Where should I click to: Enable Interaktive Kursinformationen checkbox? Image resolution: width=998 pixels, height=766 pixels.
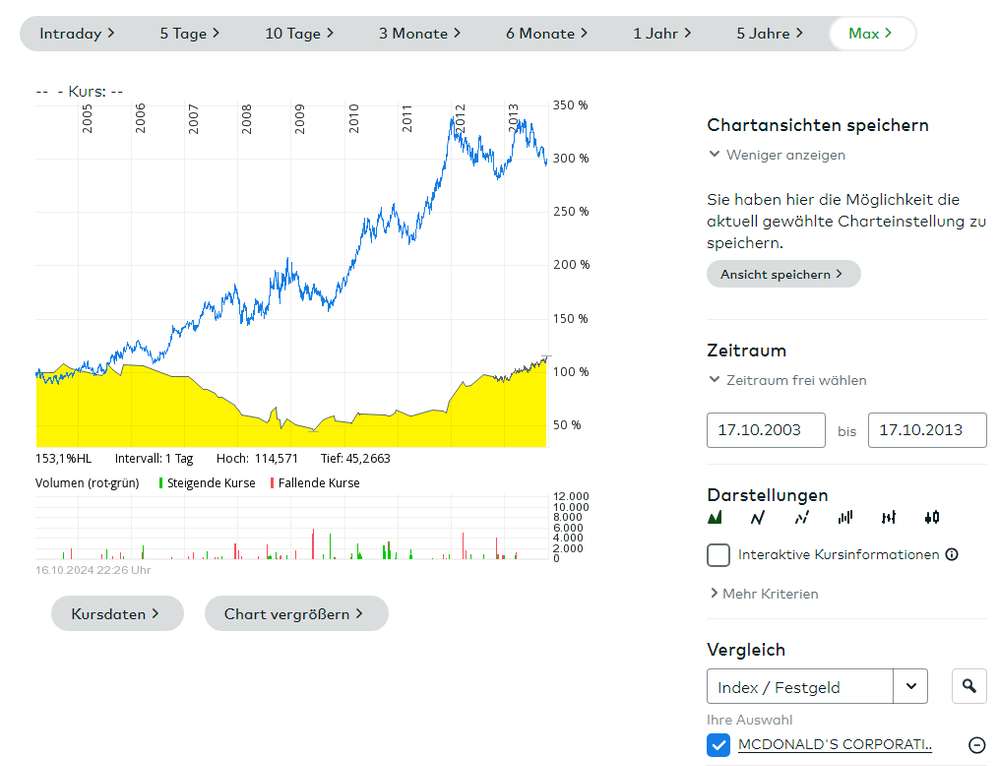(x=718, y=555)
